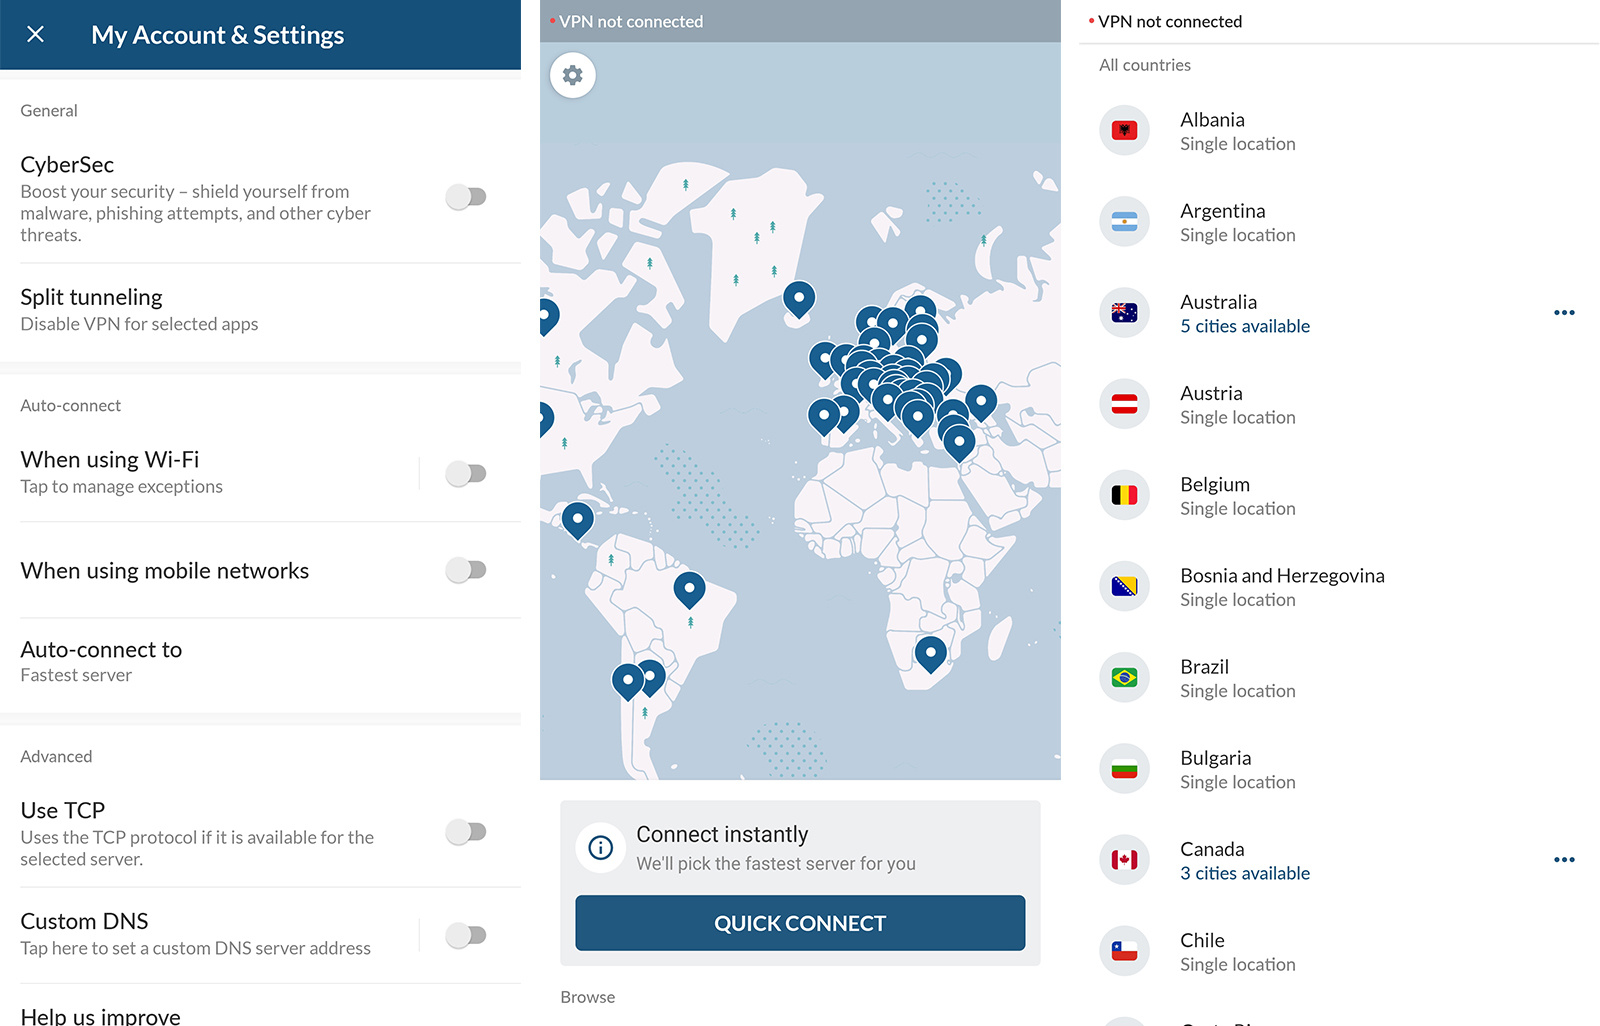This screenshot has height=1026, width=1600.
Task: Enable the CyberSec toggle
Action: [466, 197]
